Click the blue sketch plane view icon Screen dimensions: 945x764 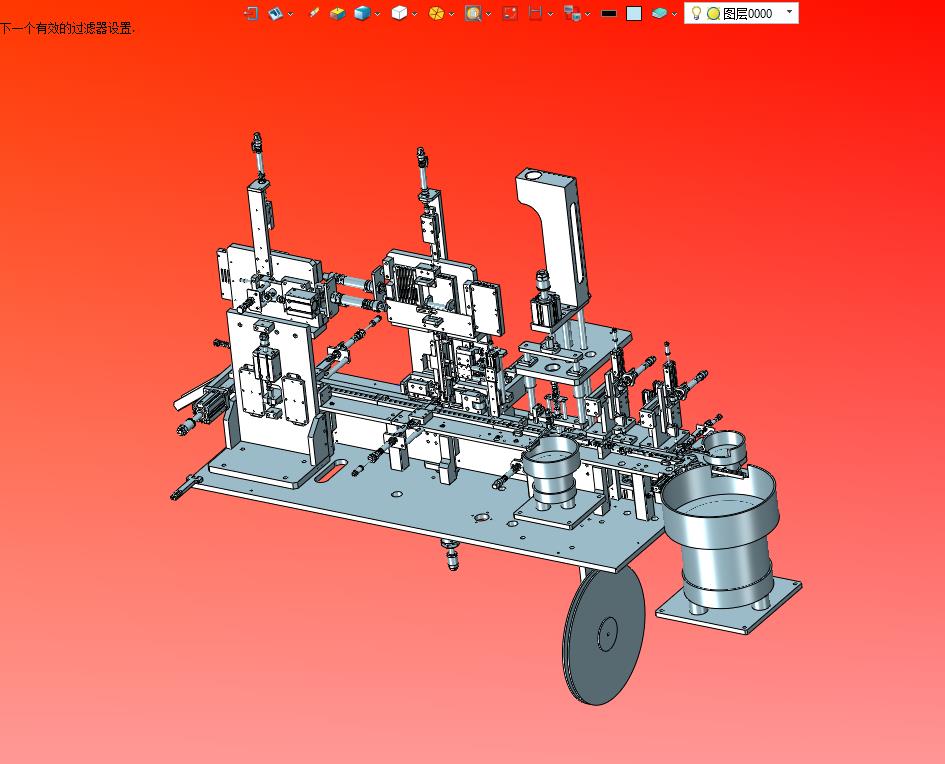pyautogui.click(x=275, y=13)
